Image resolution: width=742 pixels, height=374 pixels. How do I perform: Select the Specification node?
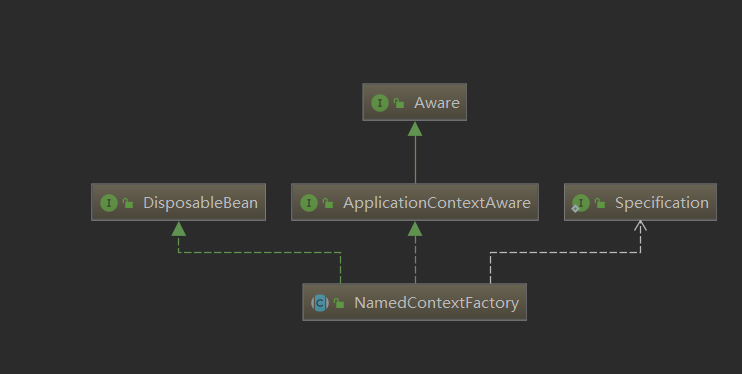click(x=640, y=202)
